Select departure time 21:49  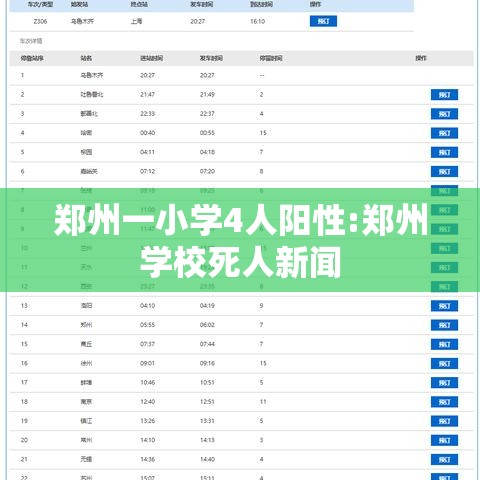tap(207, 95)
